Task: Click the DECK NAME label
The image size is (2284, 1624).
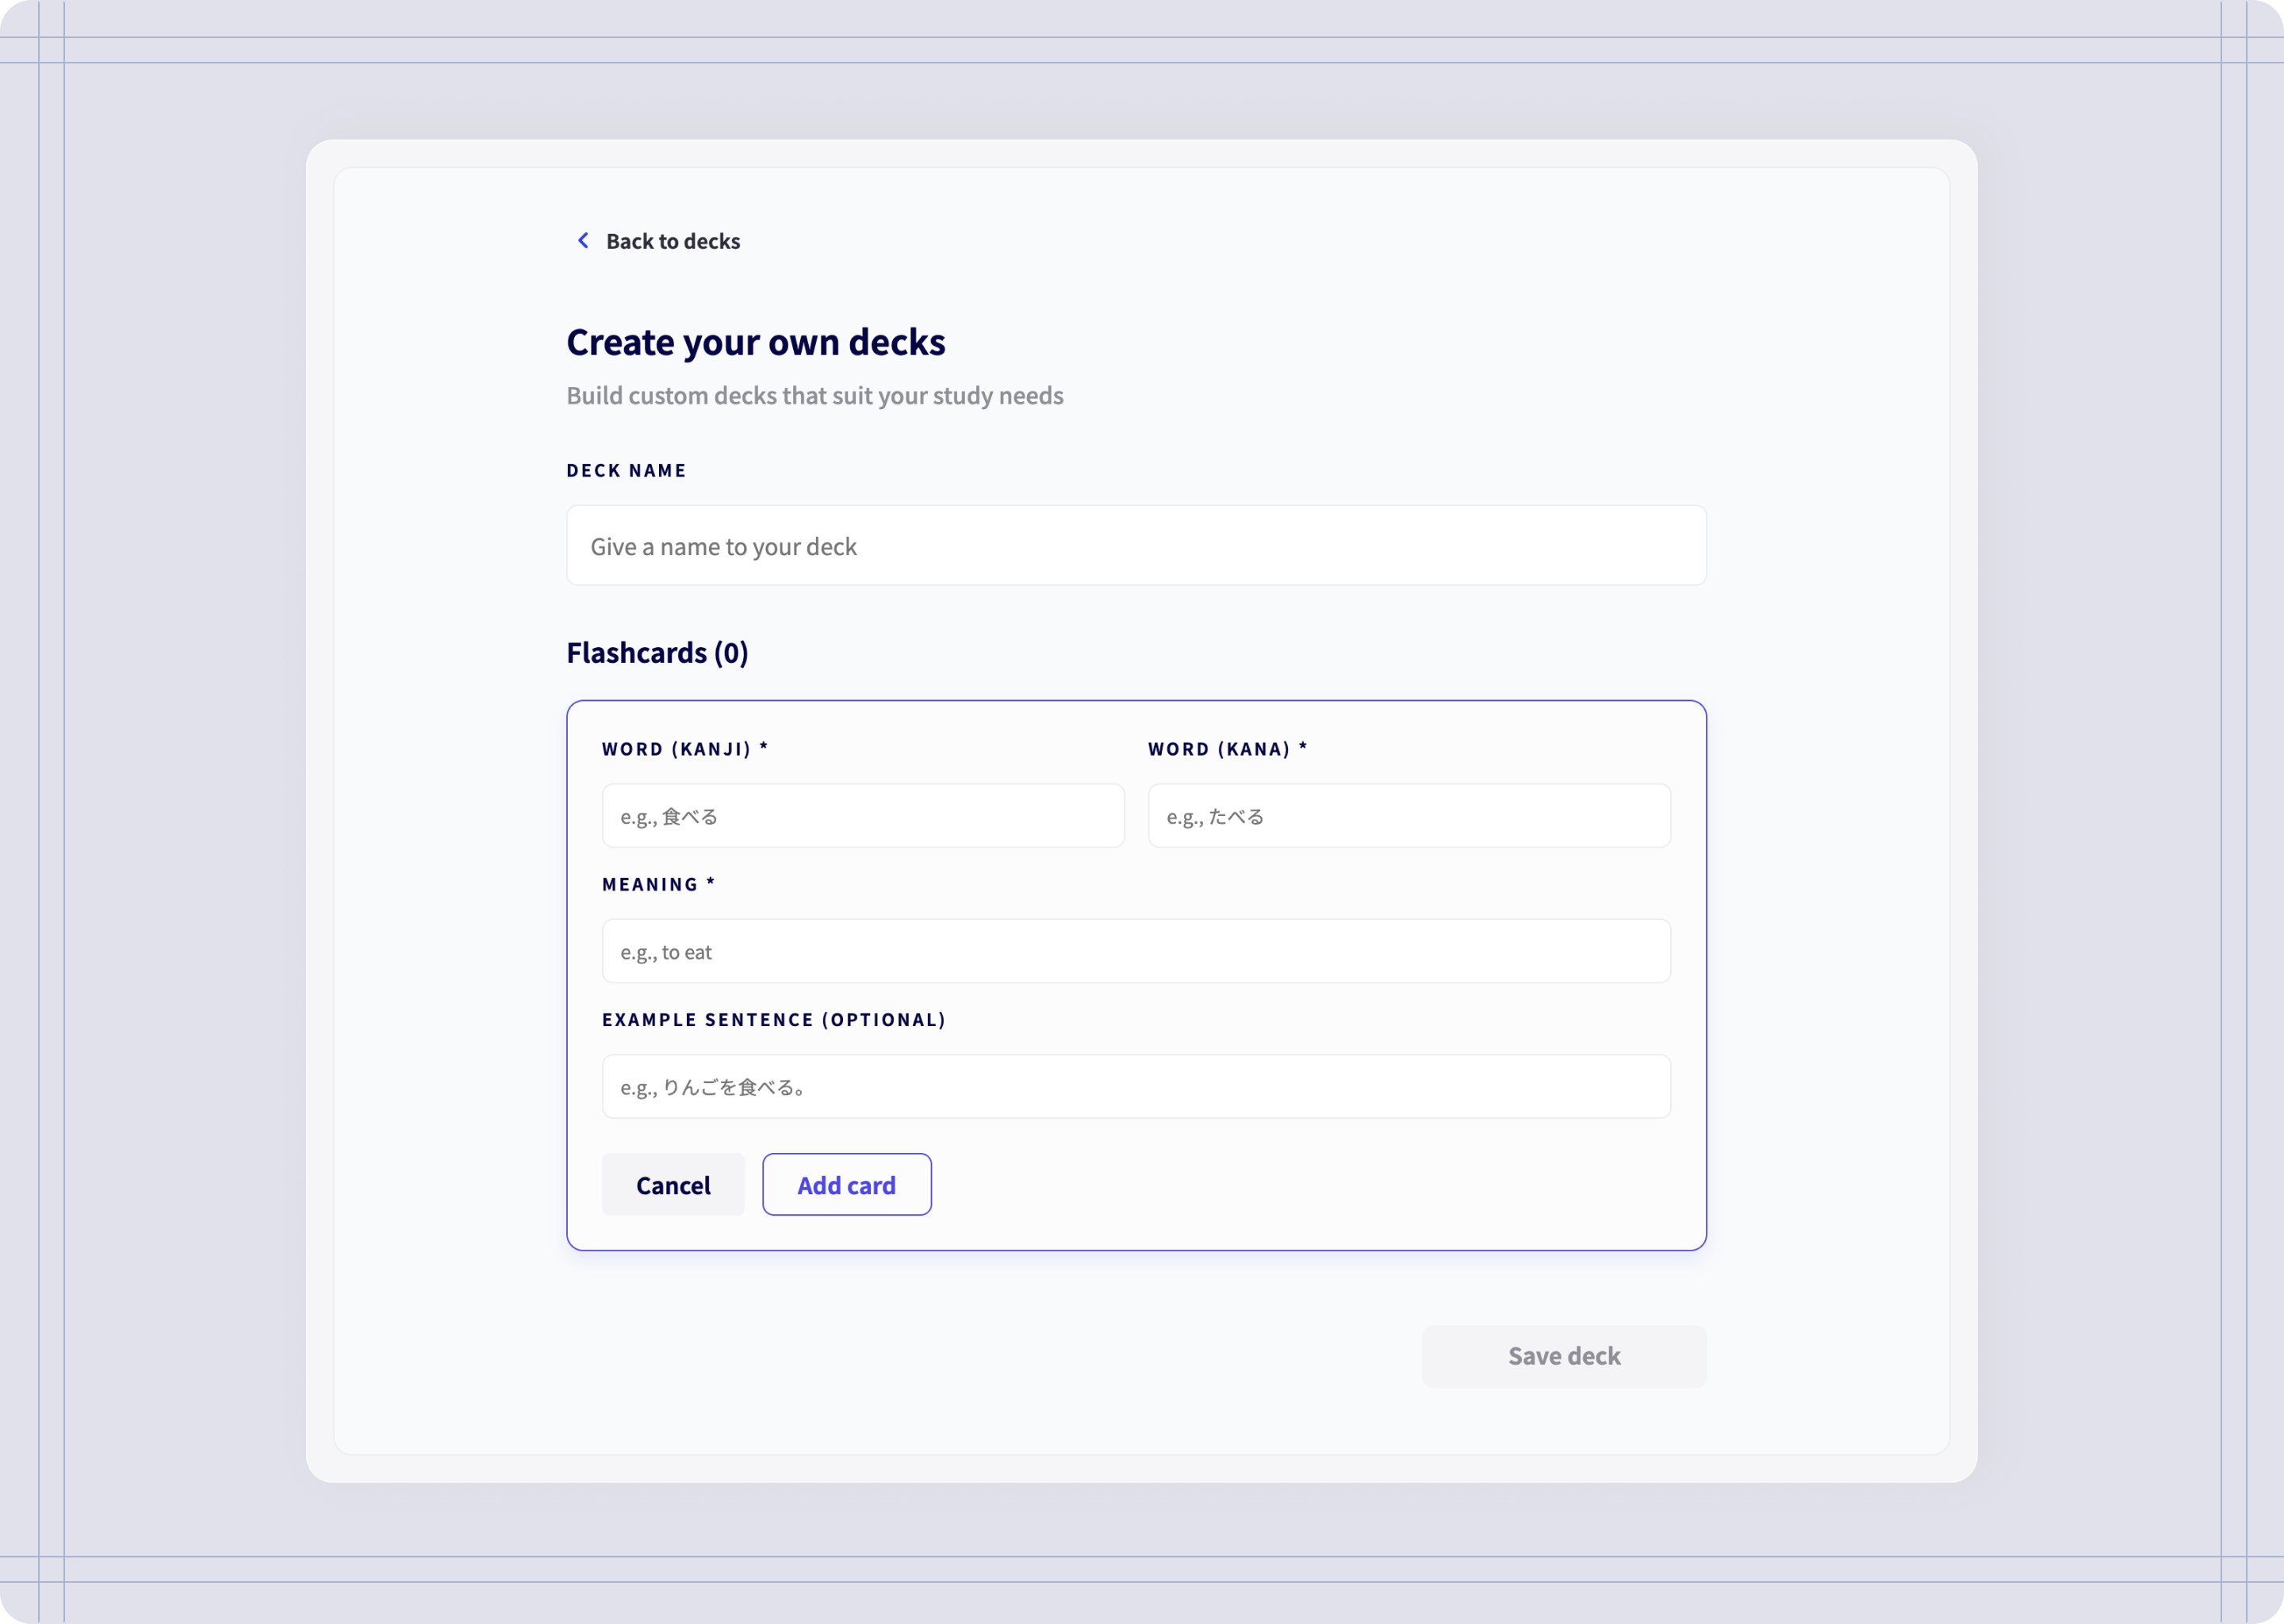Action: (626, 471)
